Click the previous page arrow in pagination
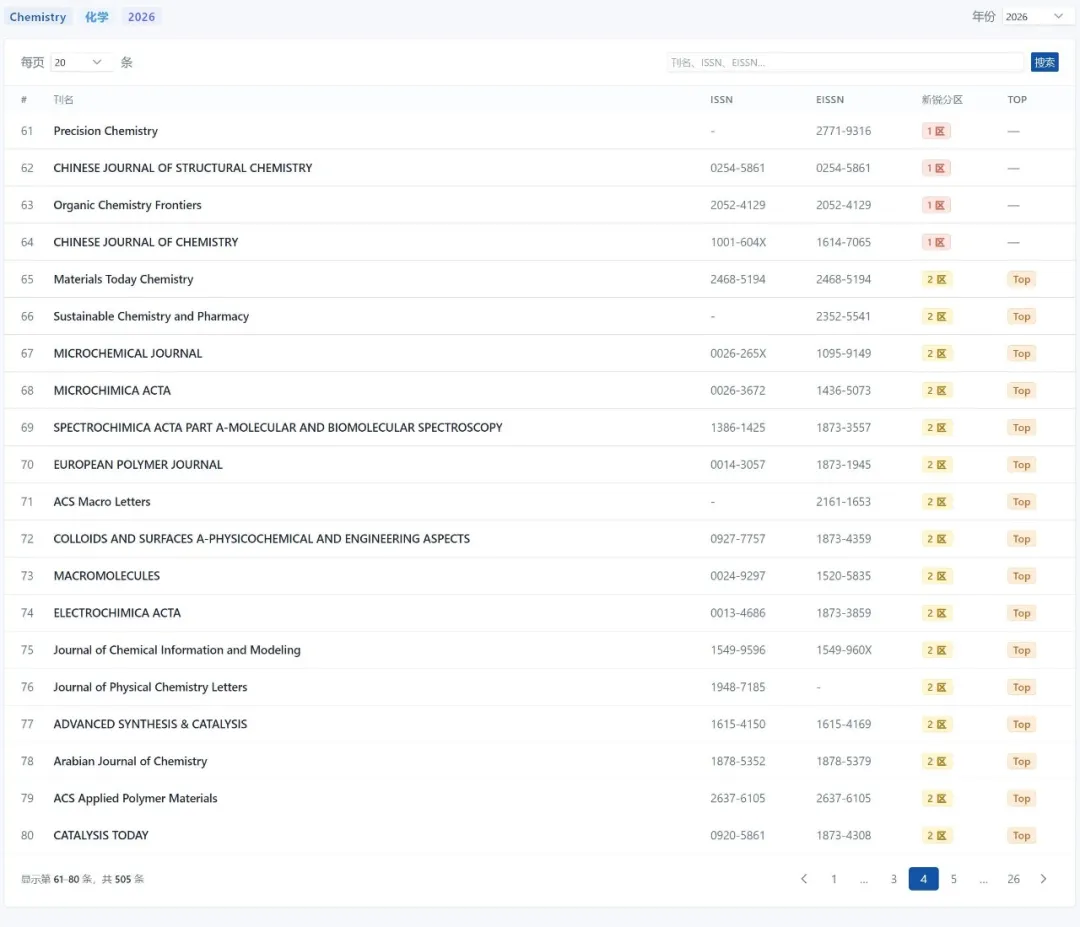Viewport: 1080px width, 927px height. click(x=804, y=879)
